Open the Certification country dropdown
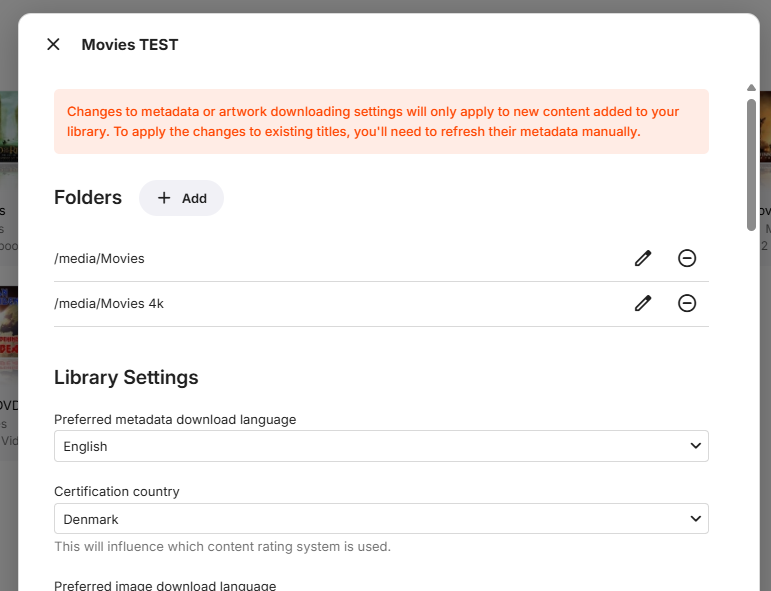 point(381,519)
